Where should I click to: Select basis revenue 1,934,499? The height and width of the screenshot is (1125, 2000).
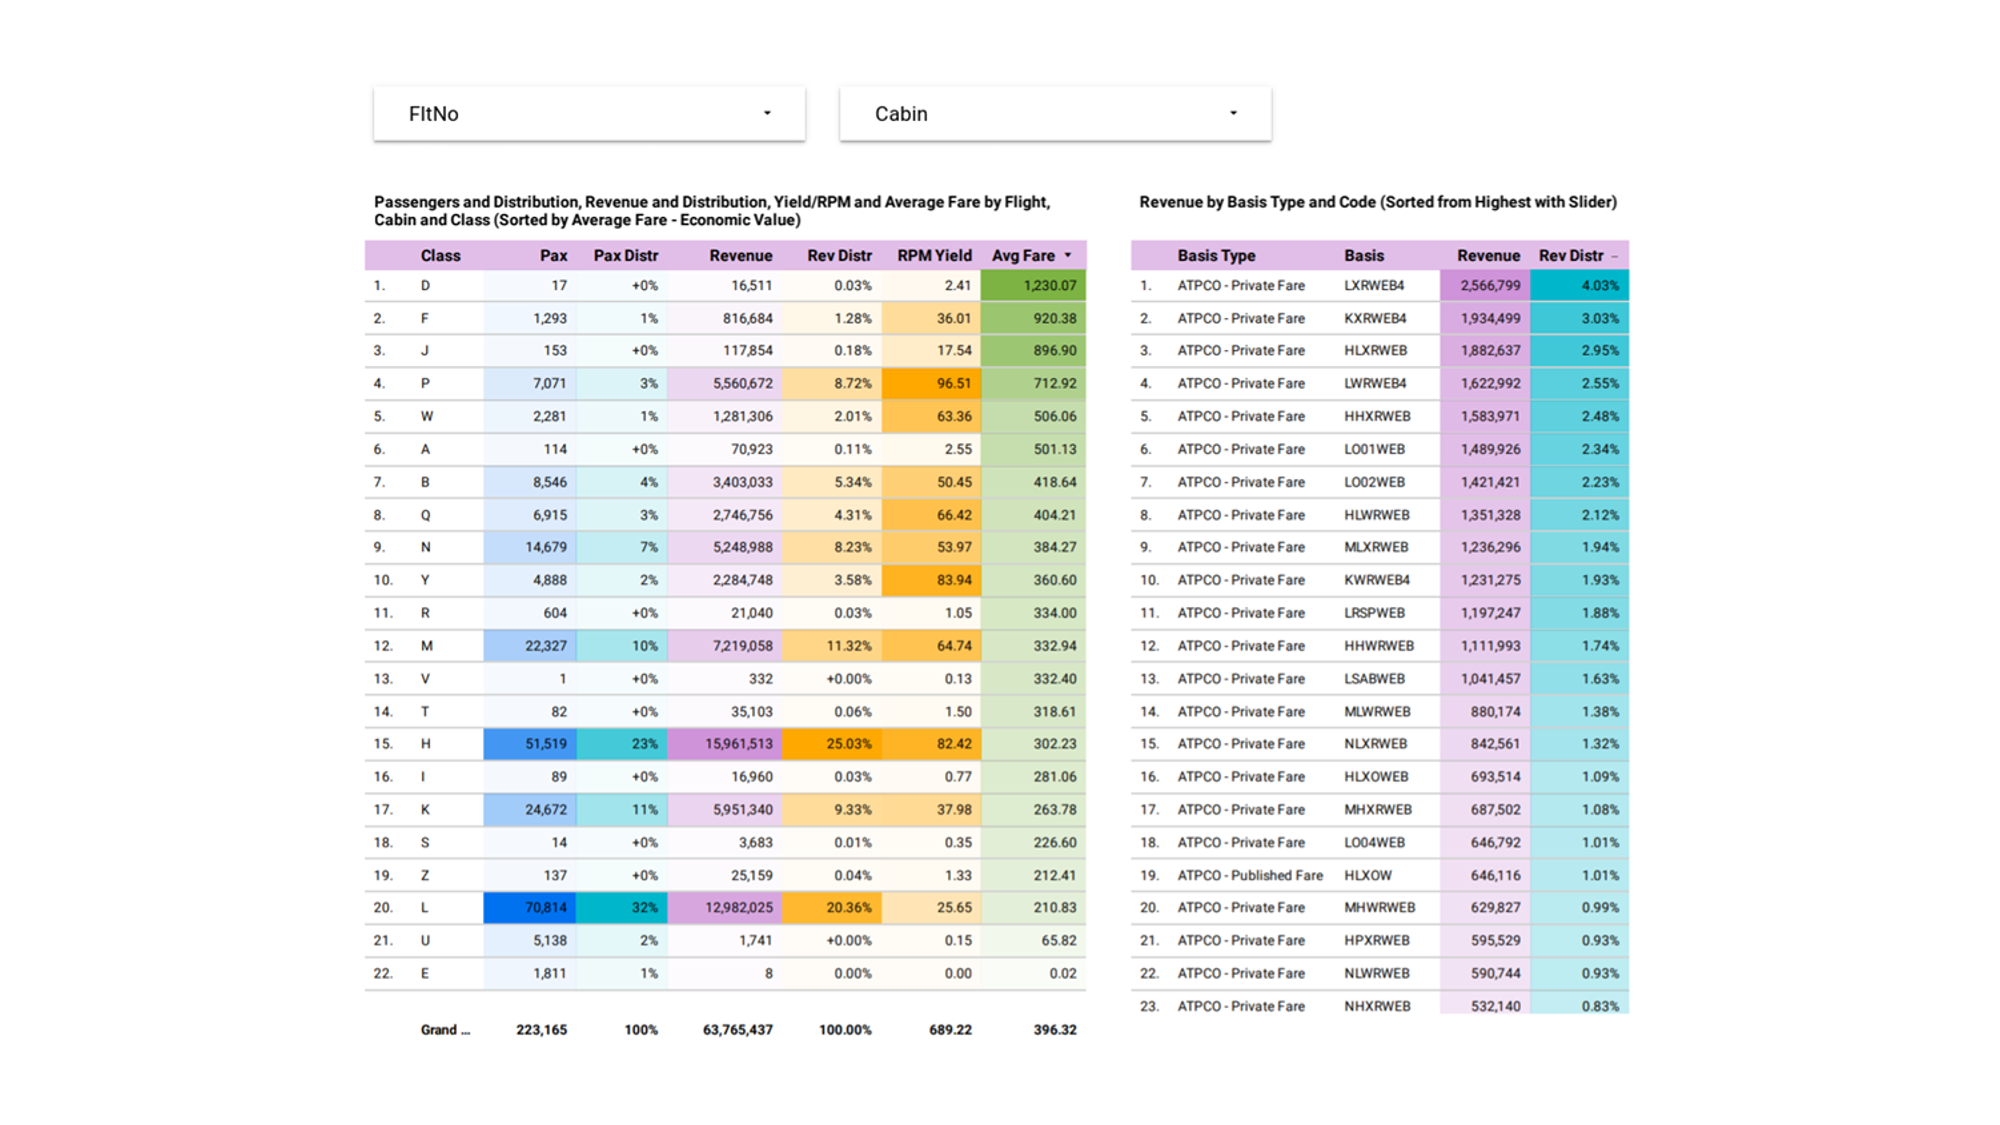1490,319
